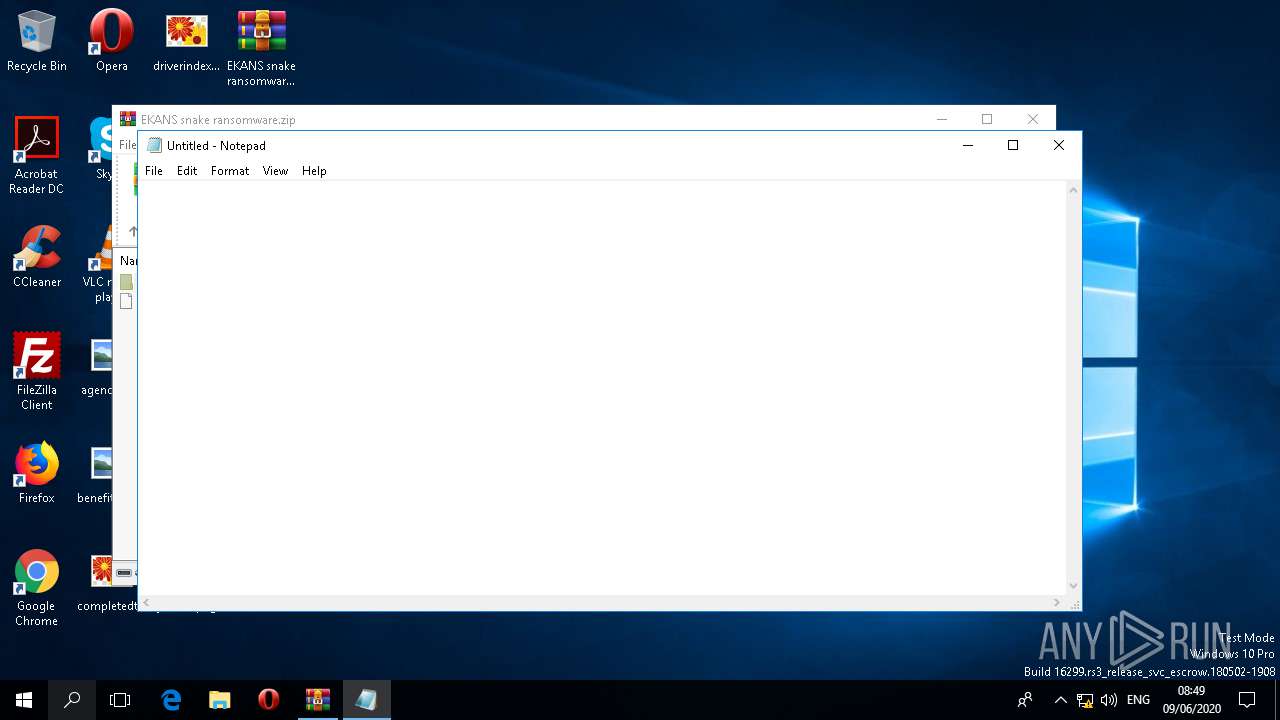Open Acrobat Reader DC shortcut
The width and height of the screenshot is (1280, 720).
(37, 156)
